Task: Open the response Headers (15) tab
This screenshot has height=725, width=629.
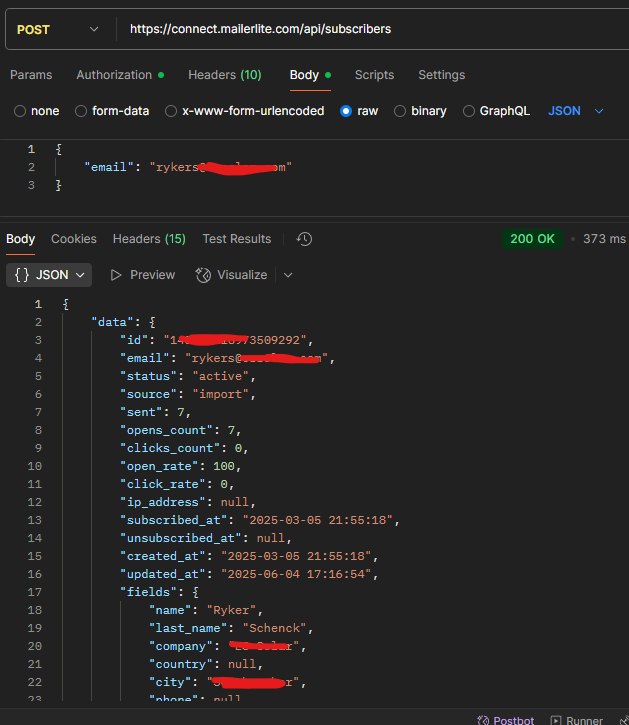Action: pyautogui.click(x=149, y=239)
